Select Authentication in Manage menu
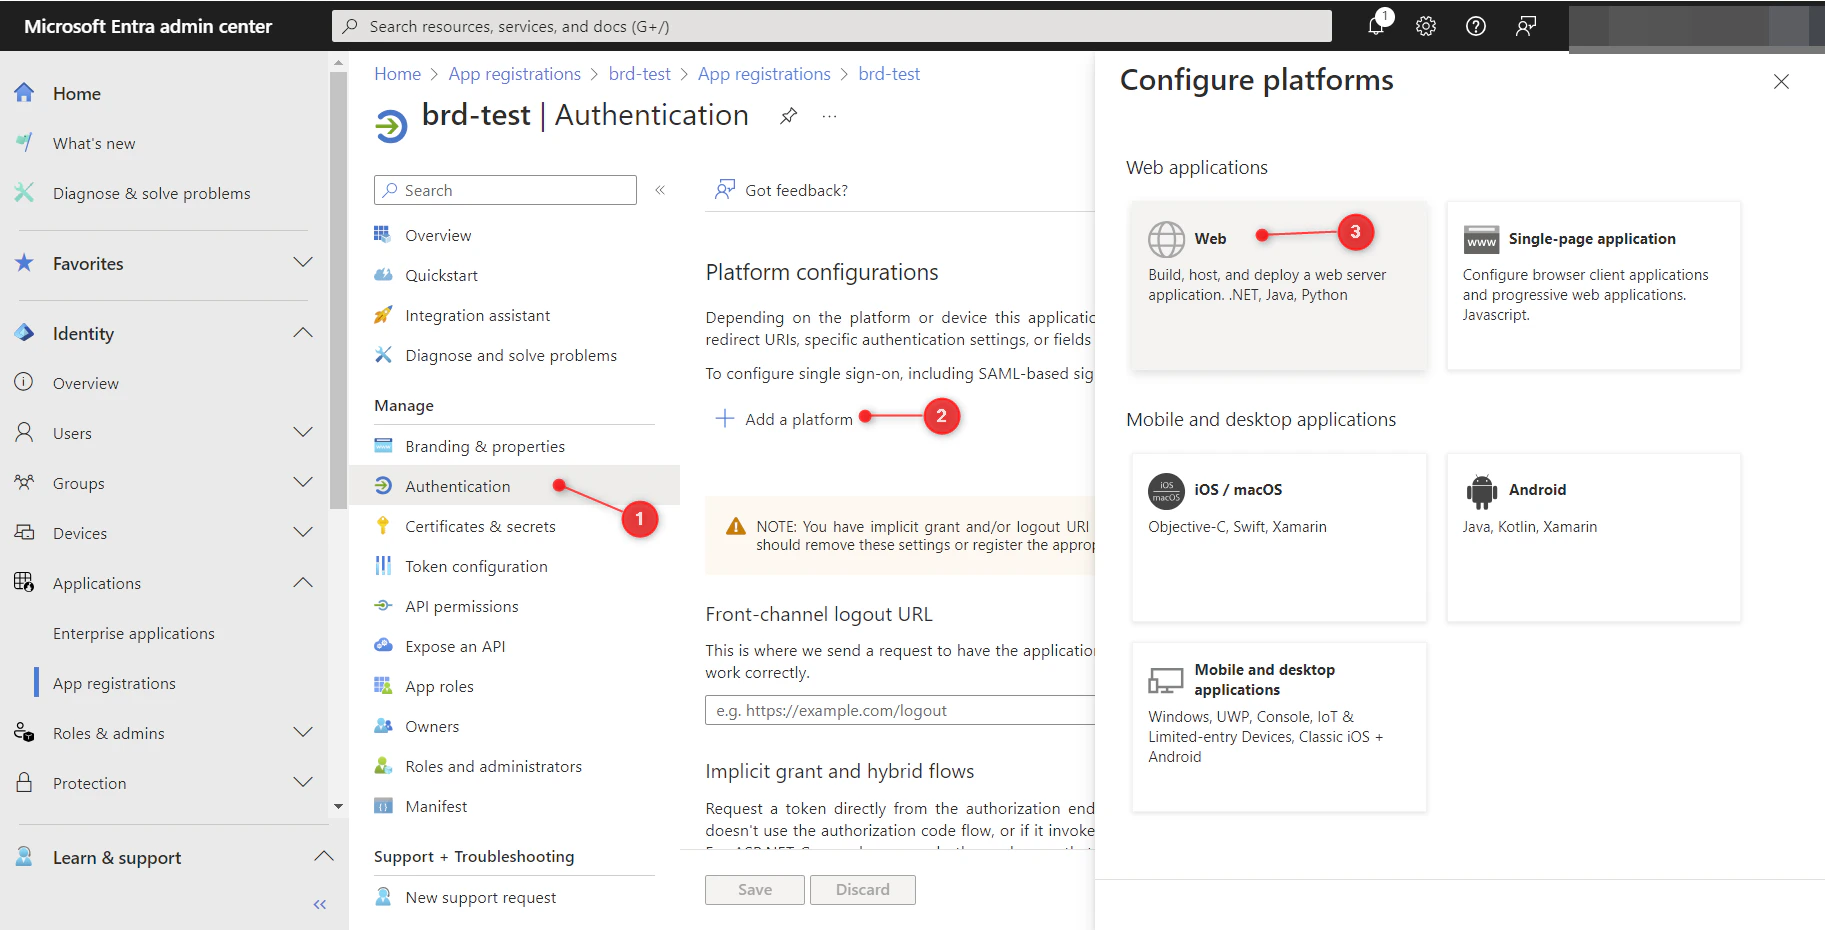Viewport: 1825px width, 930px height. [514, 487]
